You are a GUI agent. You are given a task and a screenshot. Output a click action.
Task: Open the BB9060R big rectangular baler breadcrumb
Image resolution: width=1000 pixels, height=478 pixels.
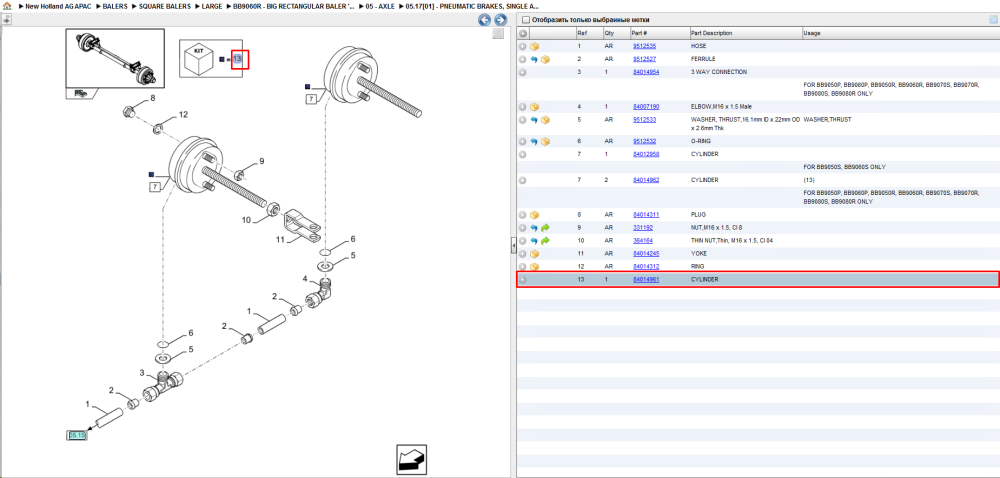click(x=293, y=6)
